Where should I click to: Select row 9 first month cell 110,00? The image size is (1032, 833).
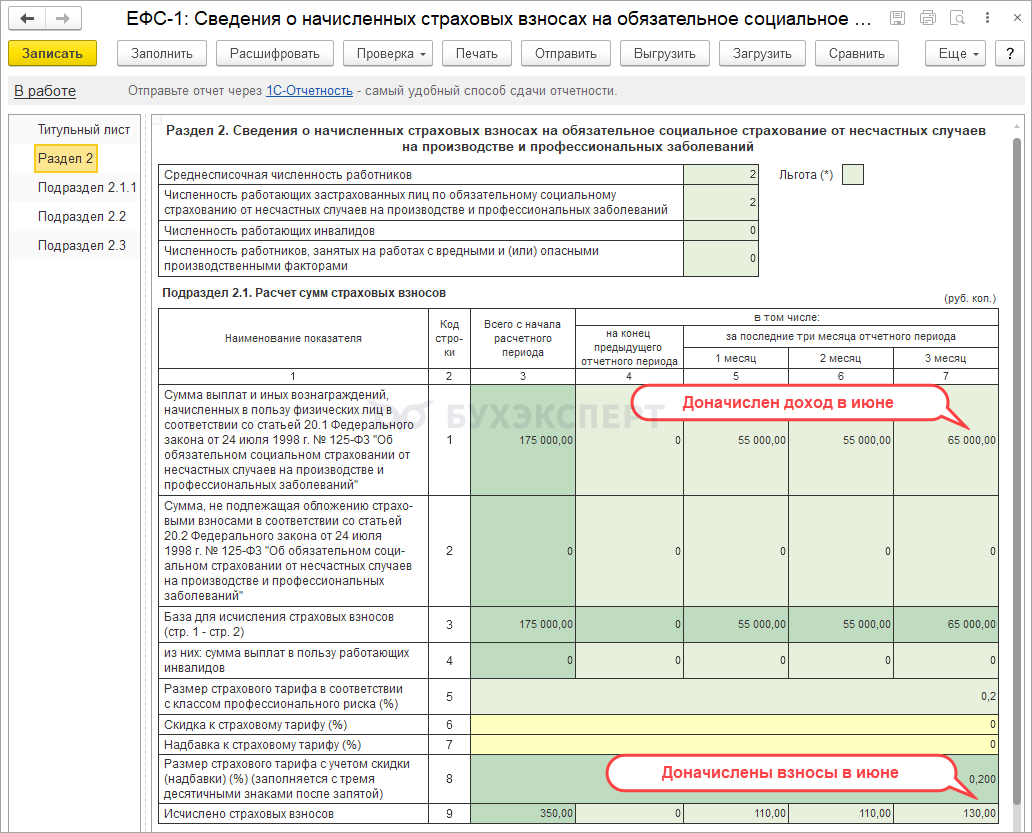[x=736, y=813]
